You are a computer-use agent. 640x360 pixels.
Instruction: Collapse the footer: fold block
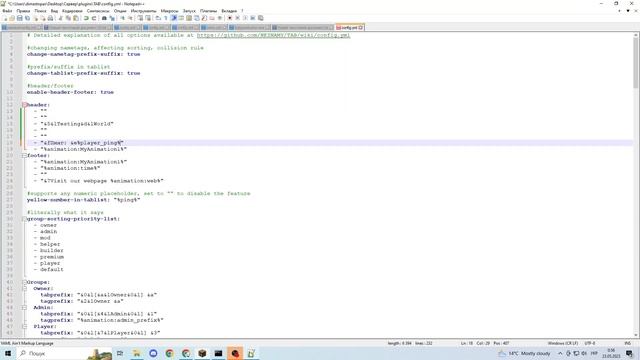point(24,156)
